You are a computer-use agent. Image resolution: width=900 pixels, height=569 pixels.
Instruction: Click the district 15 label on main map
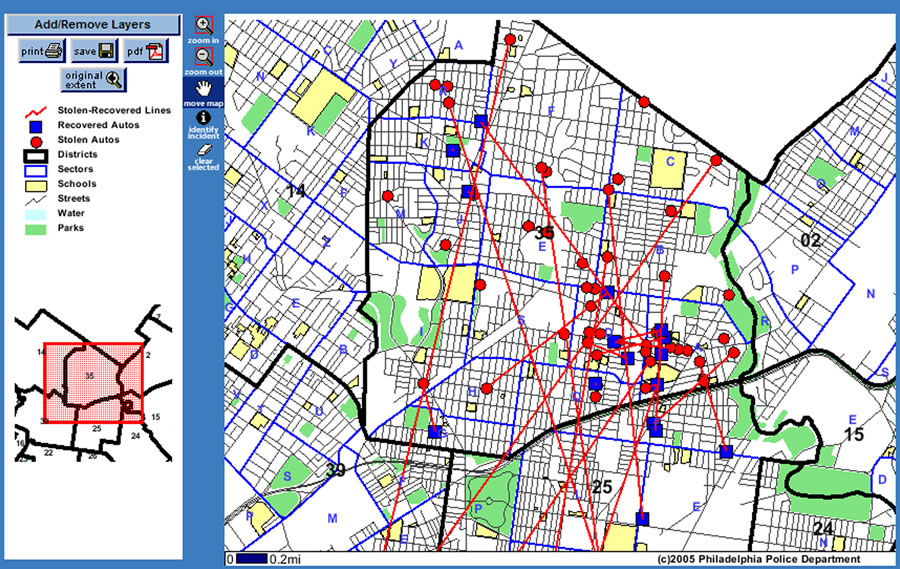pos(854,435)
